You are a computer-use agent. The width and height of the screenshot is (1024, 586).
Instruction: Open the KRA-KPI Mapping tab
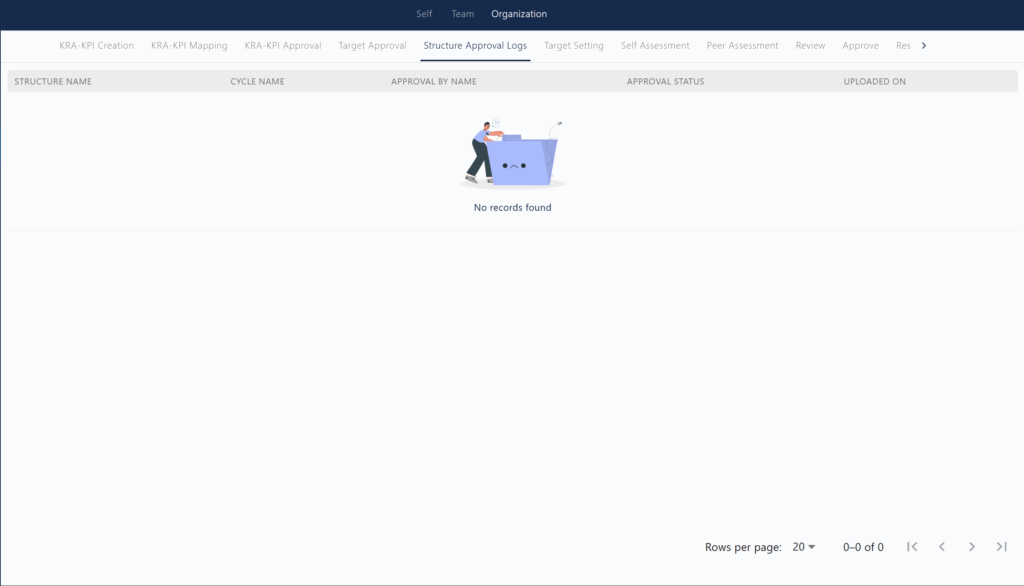coord(189,46)
